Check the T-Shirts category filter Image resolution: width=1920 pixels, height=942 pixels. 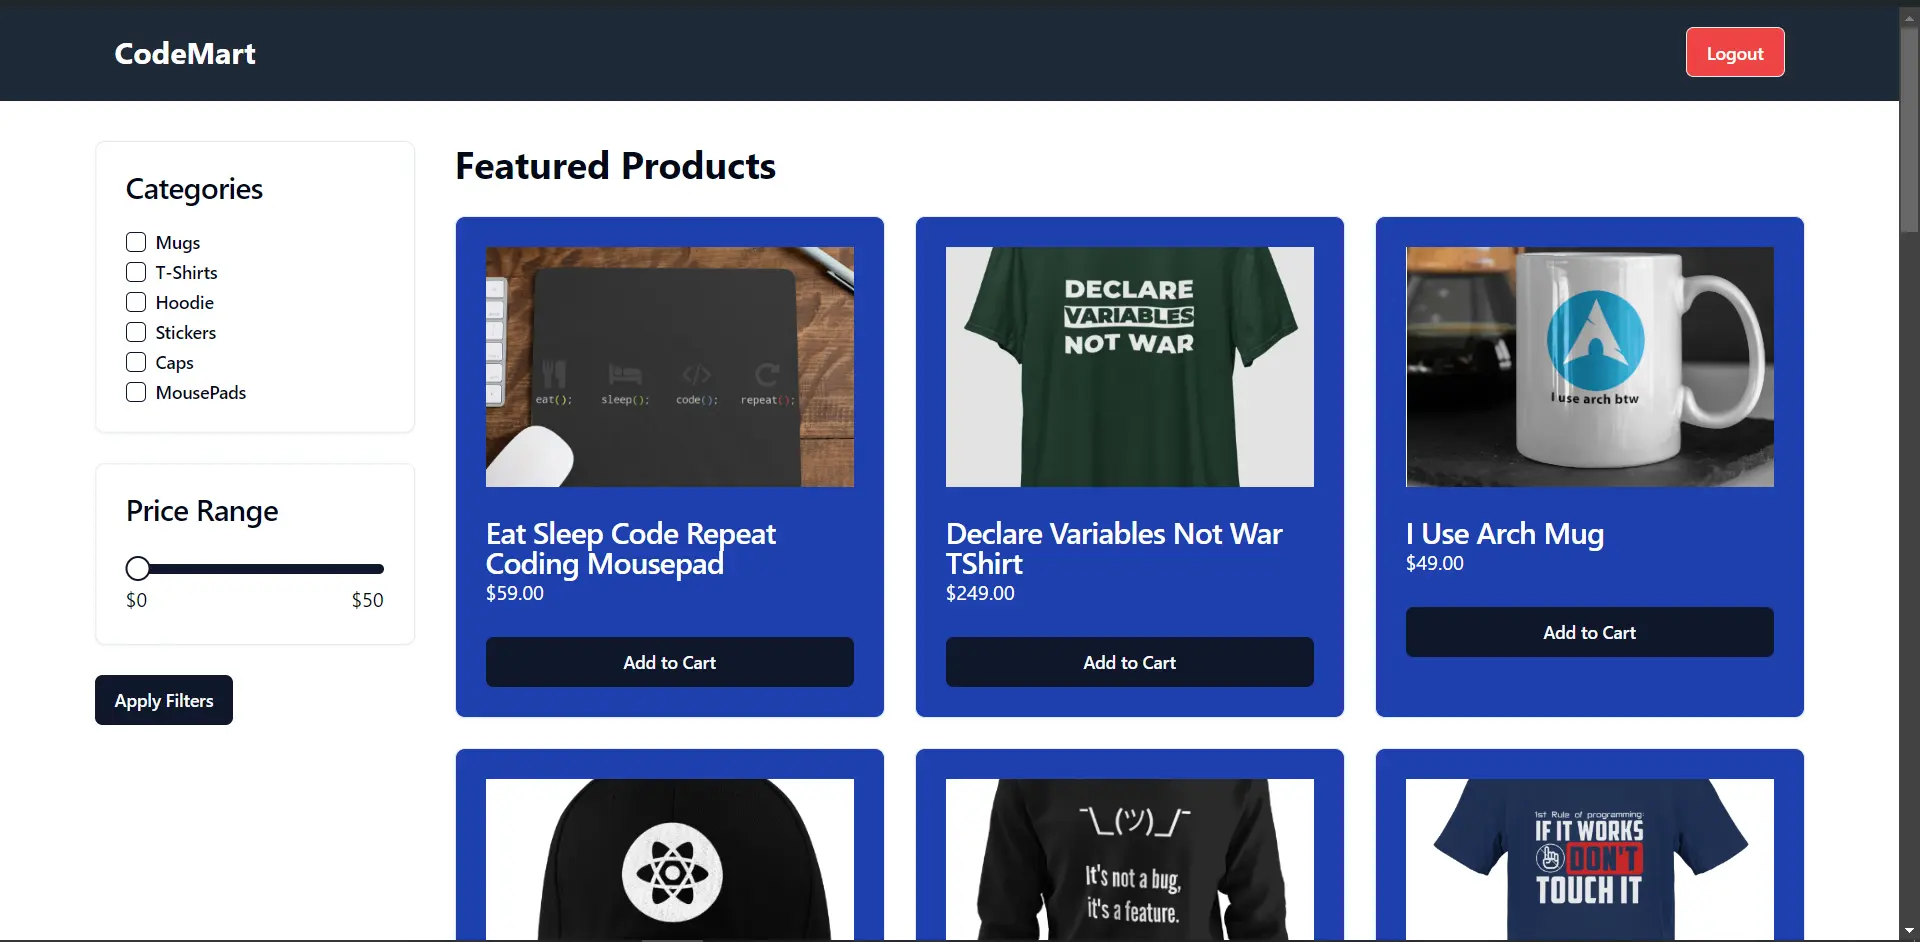click(x=136, y=272)
